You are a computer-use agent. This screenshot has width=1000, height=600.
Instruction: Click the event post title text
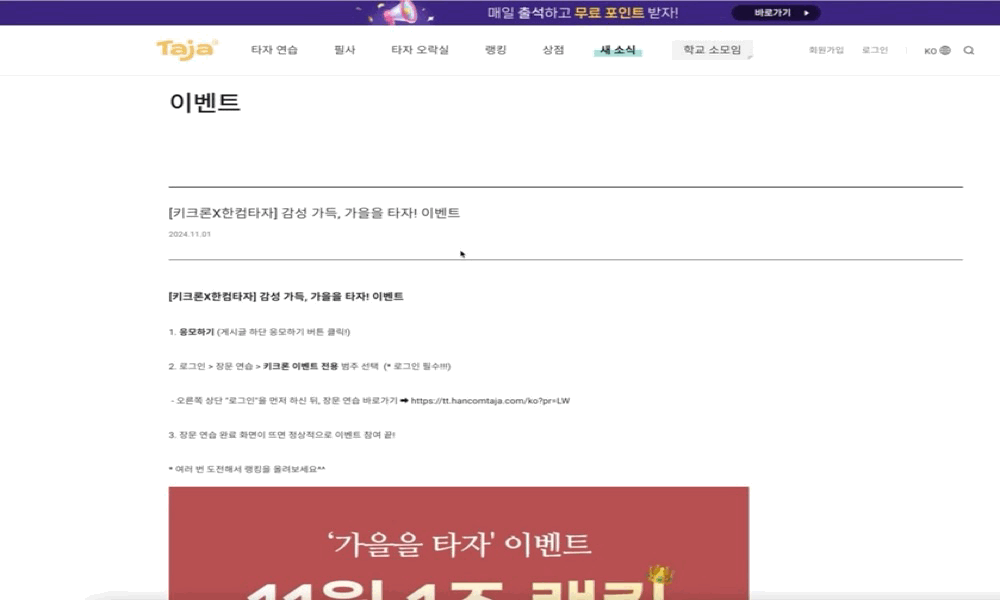(314, 213)
